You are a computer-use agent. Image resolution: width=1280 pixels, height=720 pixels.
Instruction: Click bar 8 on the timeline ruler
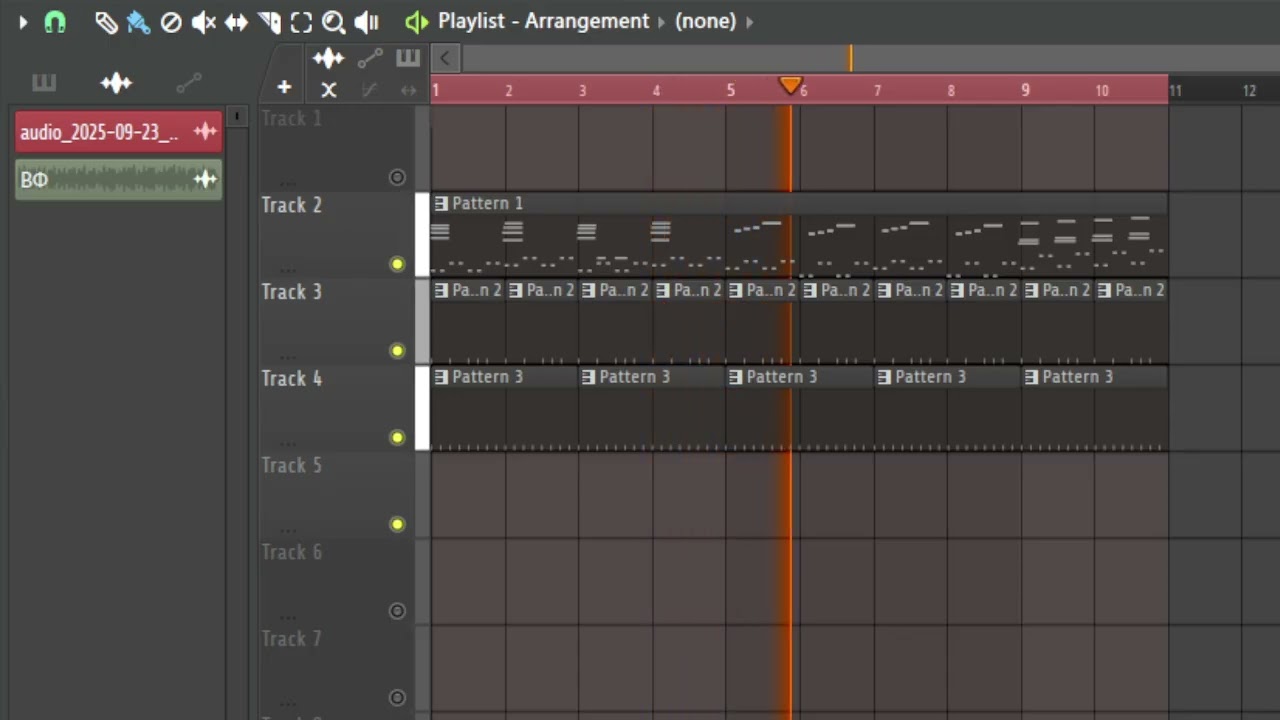coord(951,90)
